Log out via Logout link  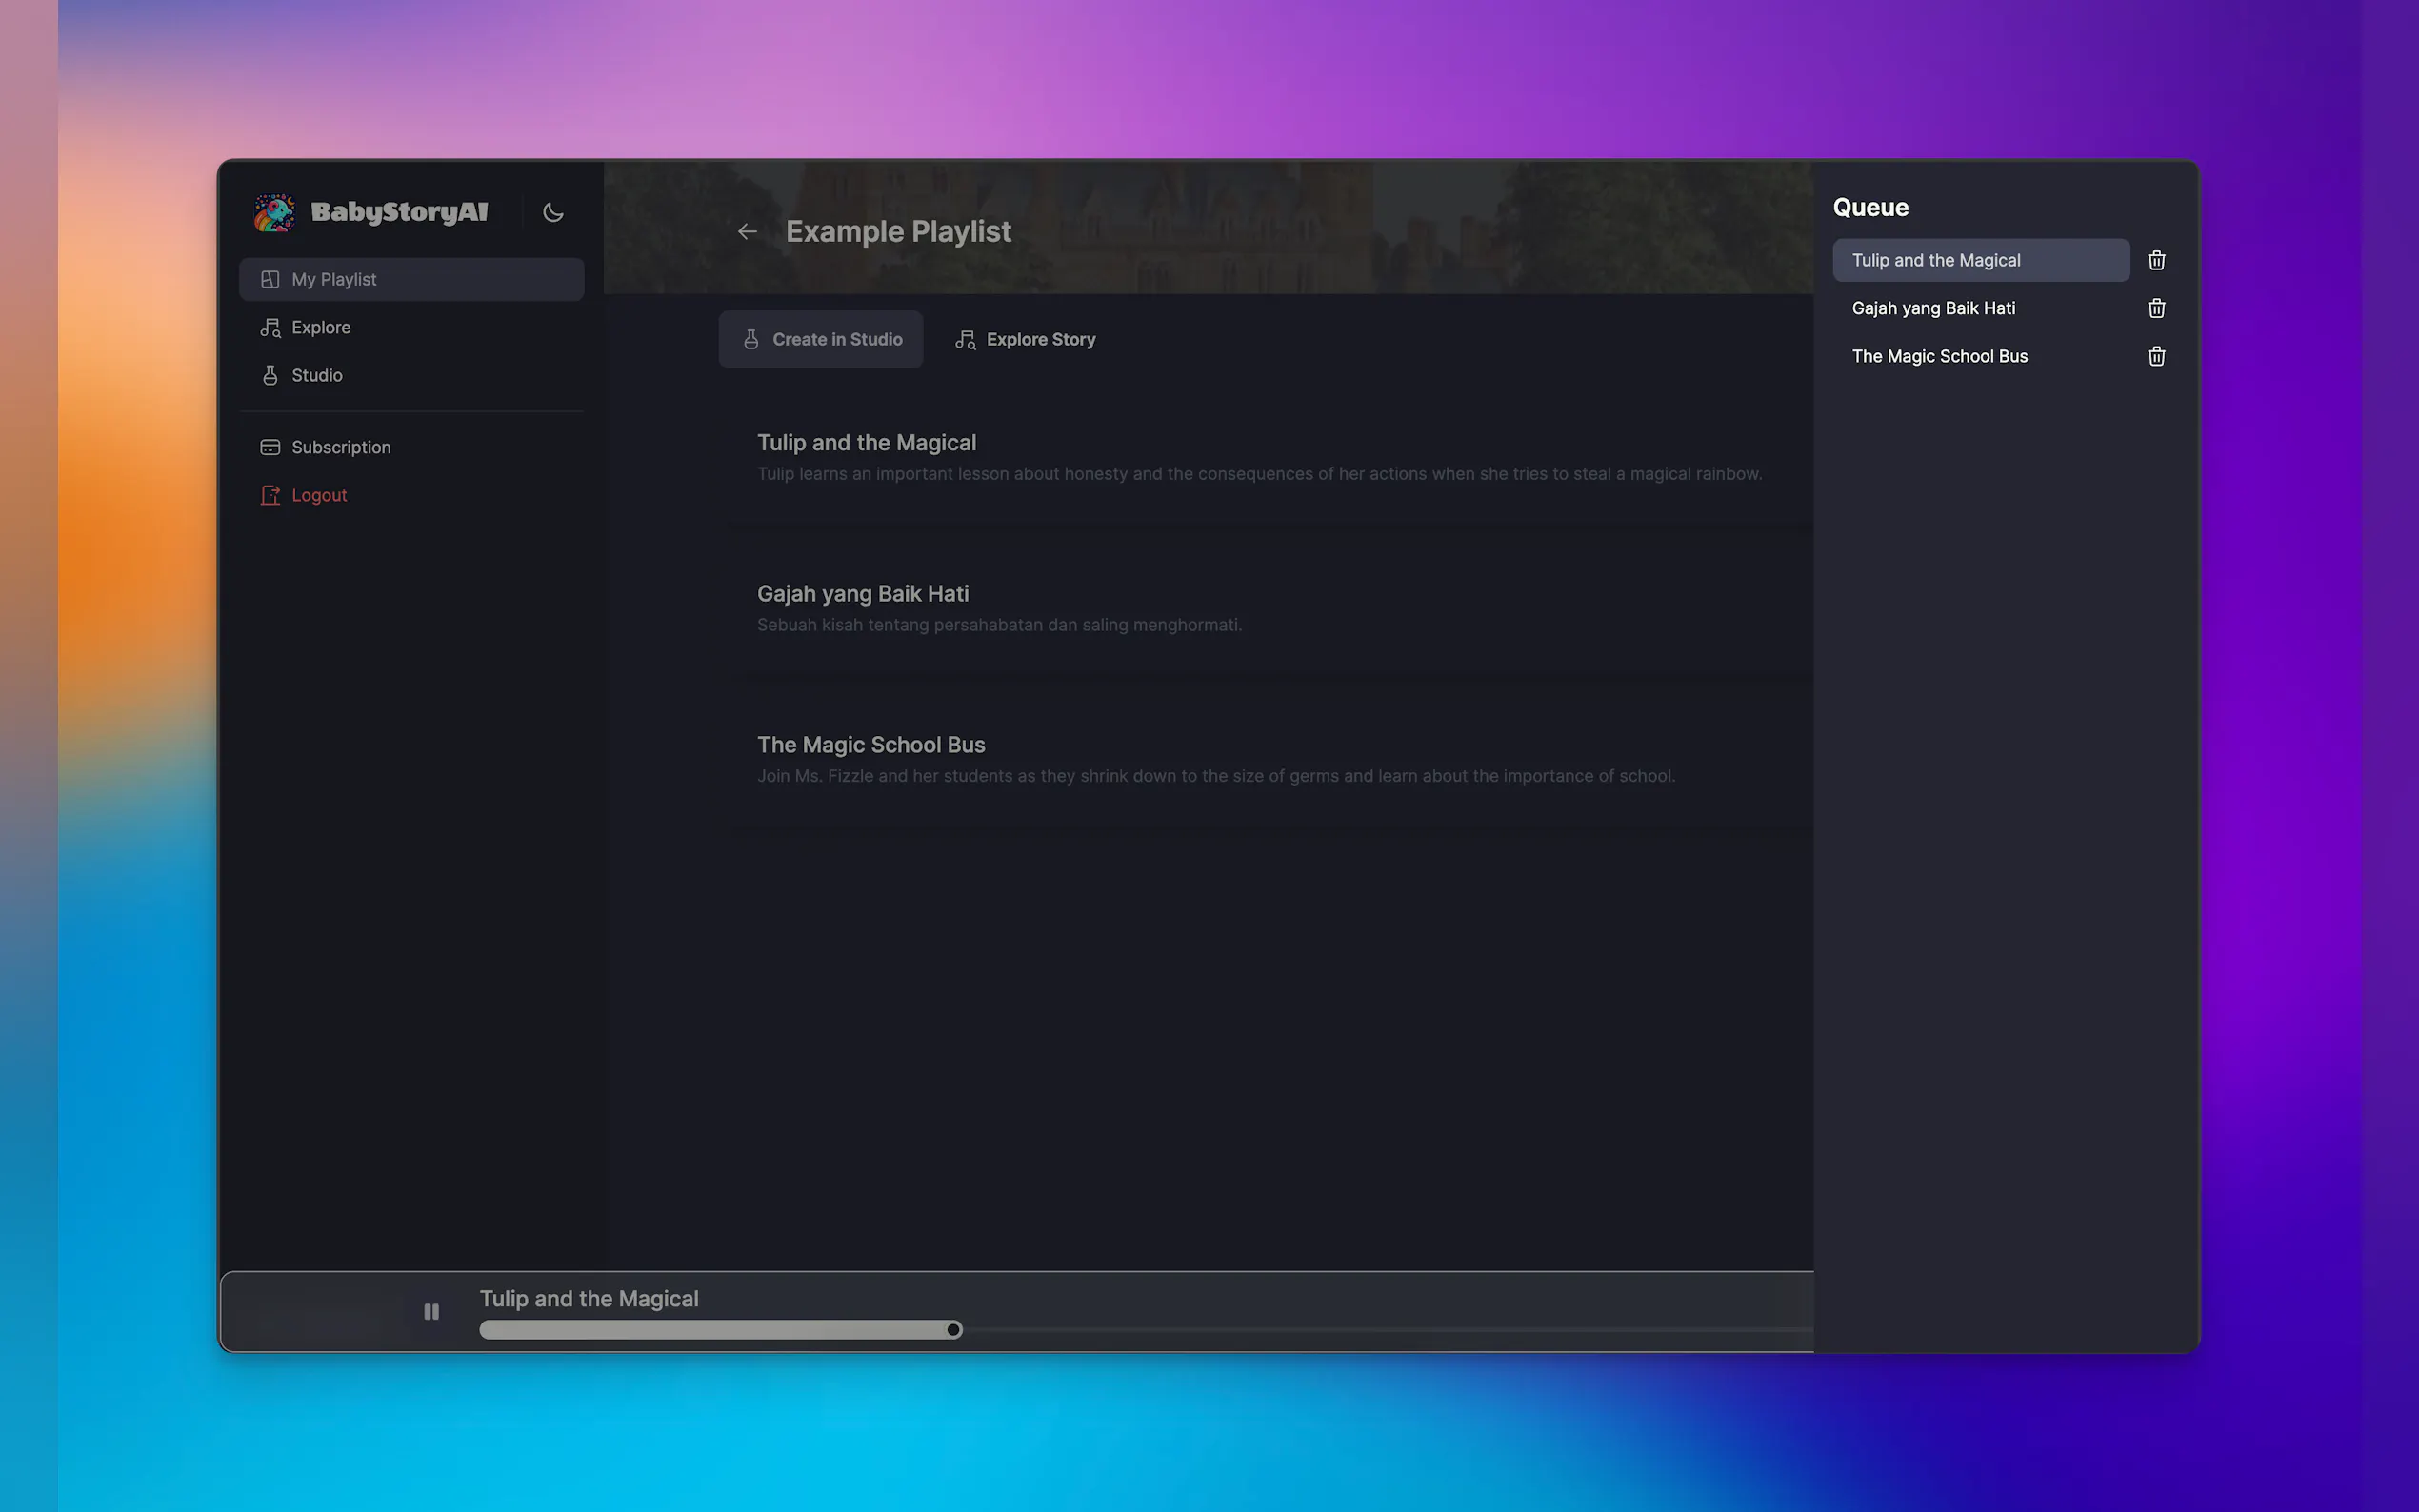(x=318, y=495)
